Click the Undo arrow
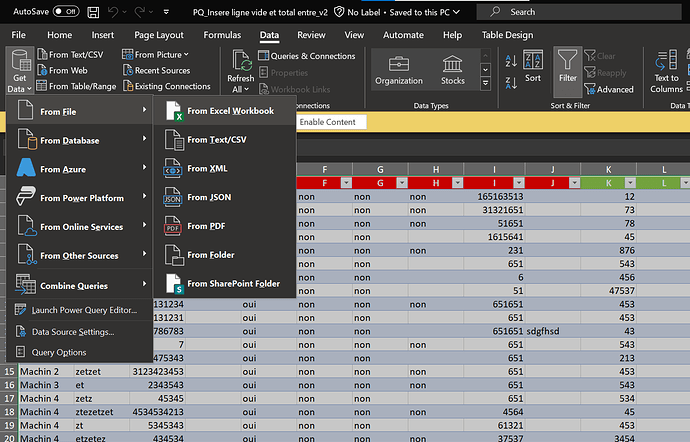This screenshot has height=442, width=690. pyautogui.click(x=113, y=12)
